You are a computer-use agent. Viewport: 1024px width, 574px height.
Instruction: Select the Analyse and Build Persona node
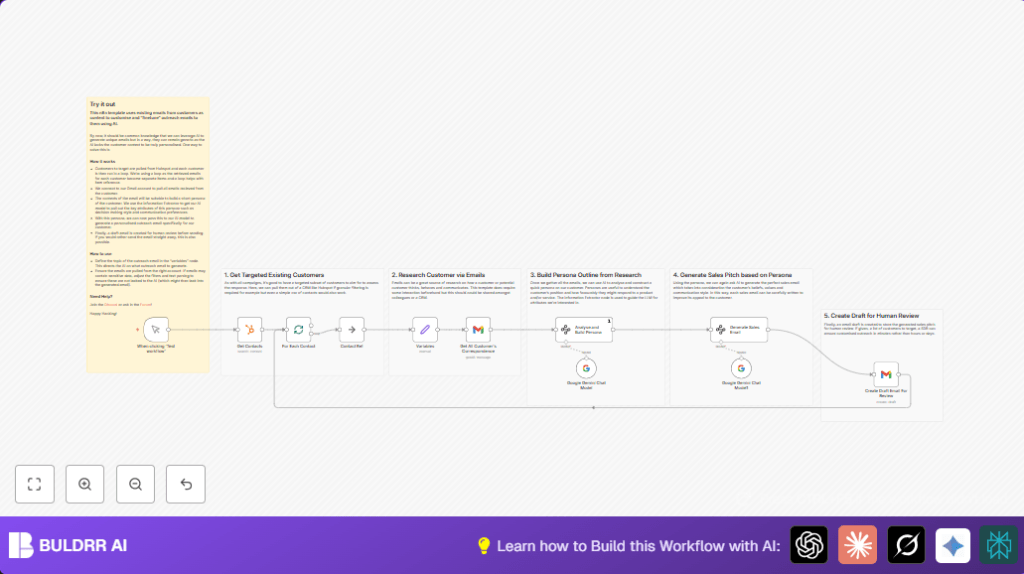(x=584, y=329)
